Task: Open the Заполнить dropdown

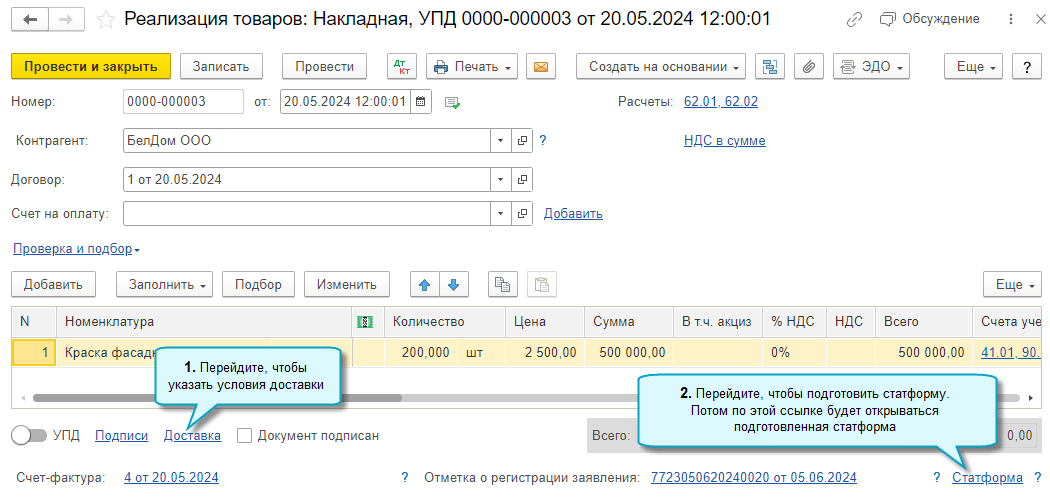Action: (165, 284)
